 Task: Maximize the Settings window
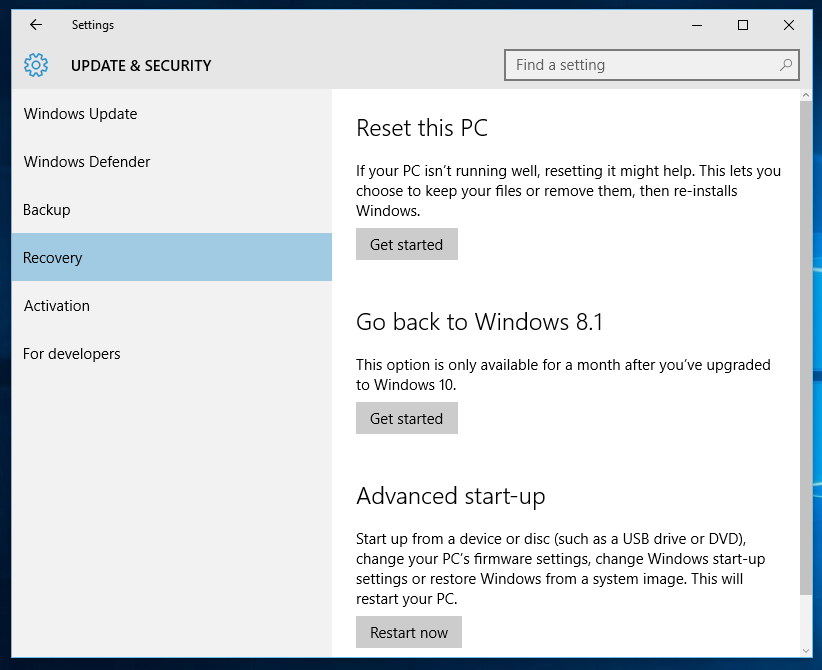point(743,25)
